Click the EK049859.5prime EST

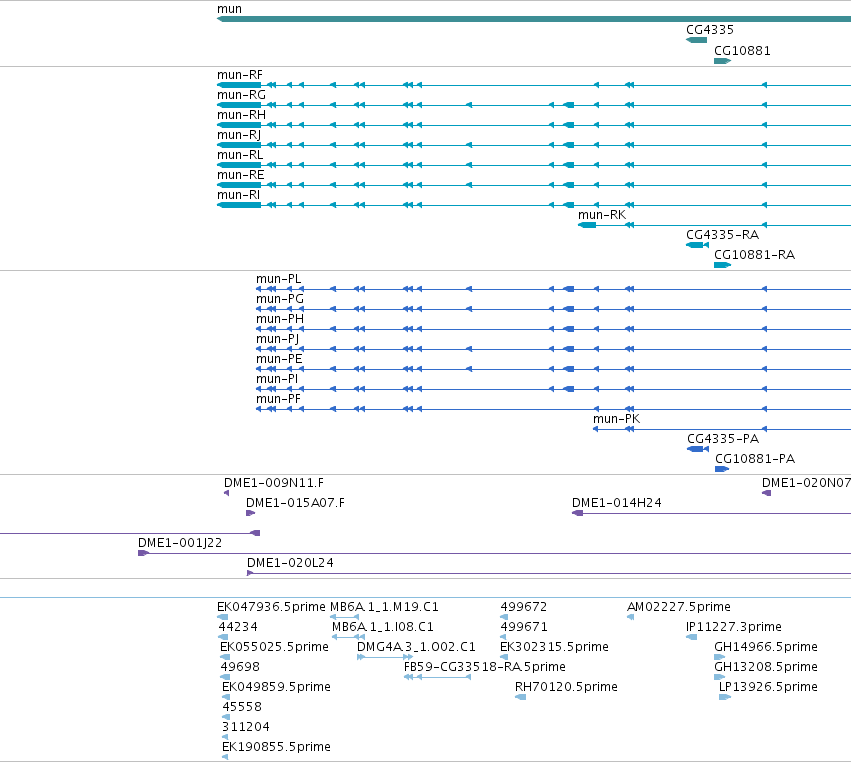(x=226, y=697)
